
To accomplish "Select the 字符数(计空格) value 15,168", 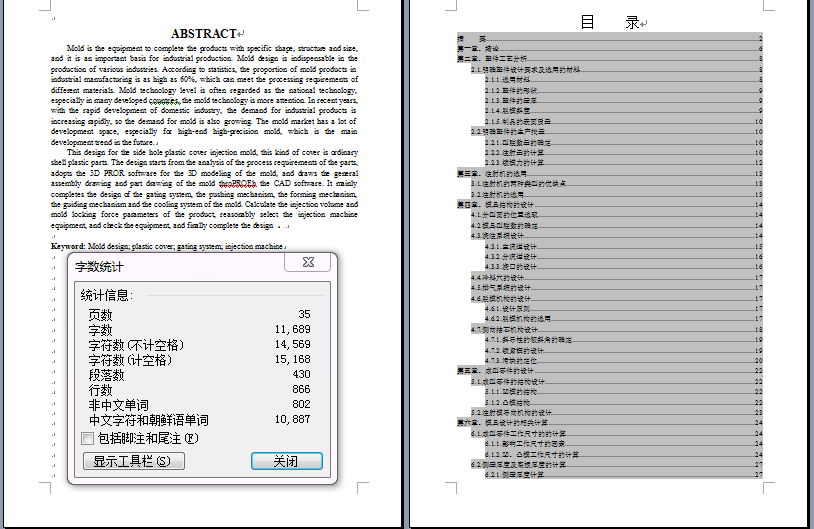I will (x=293, y=359).
